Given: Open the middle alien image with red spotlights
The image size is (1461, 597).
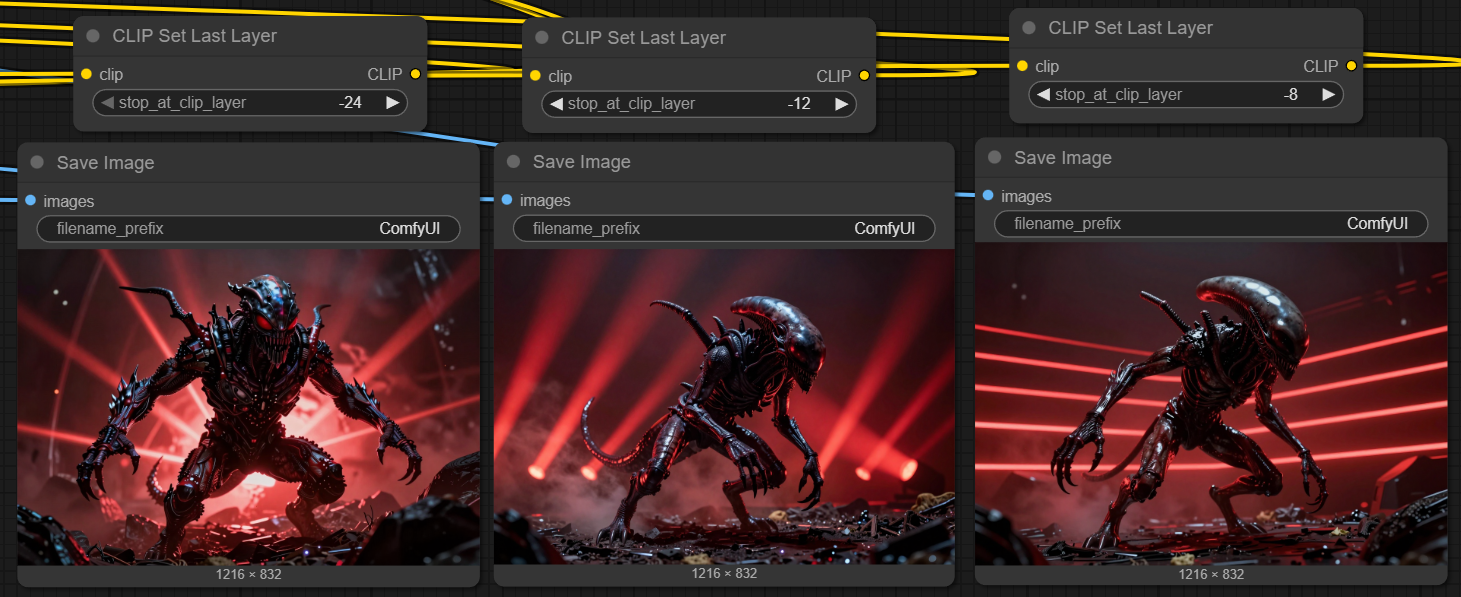Looking at the screenshot, I should (x=724, y=407).
